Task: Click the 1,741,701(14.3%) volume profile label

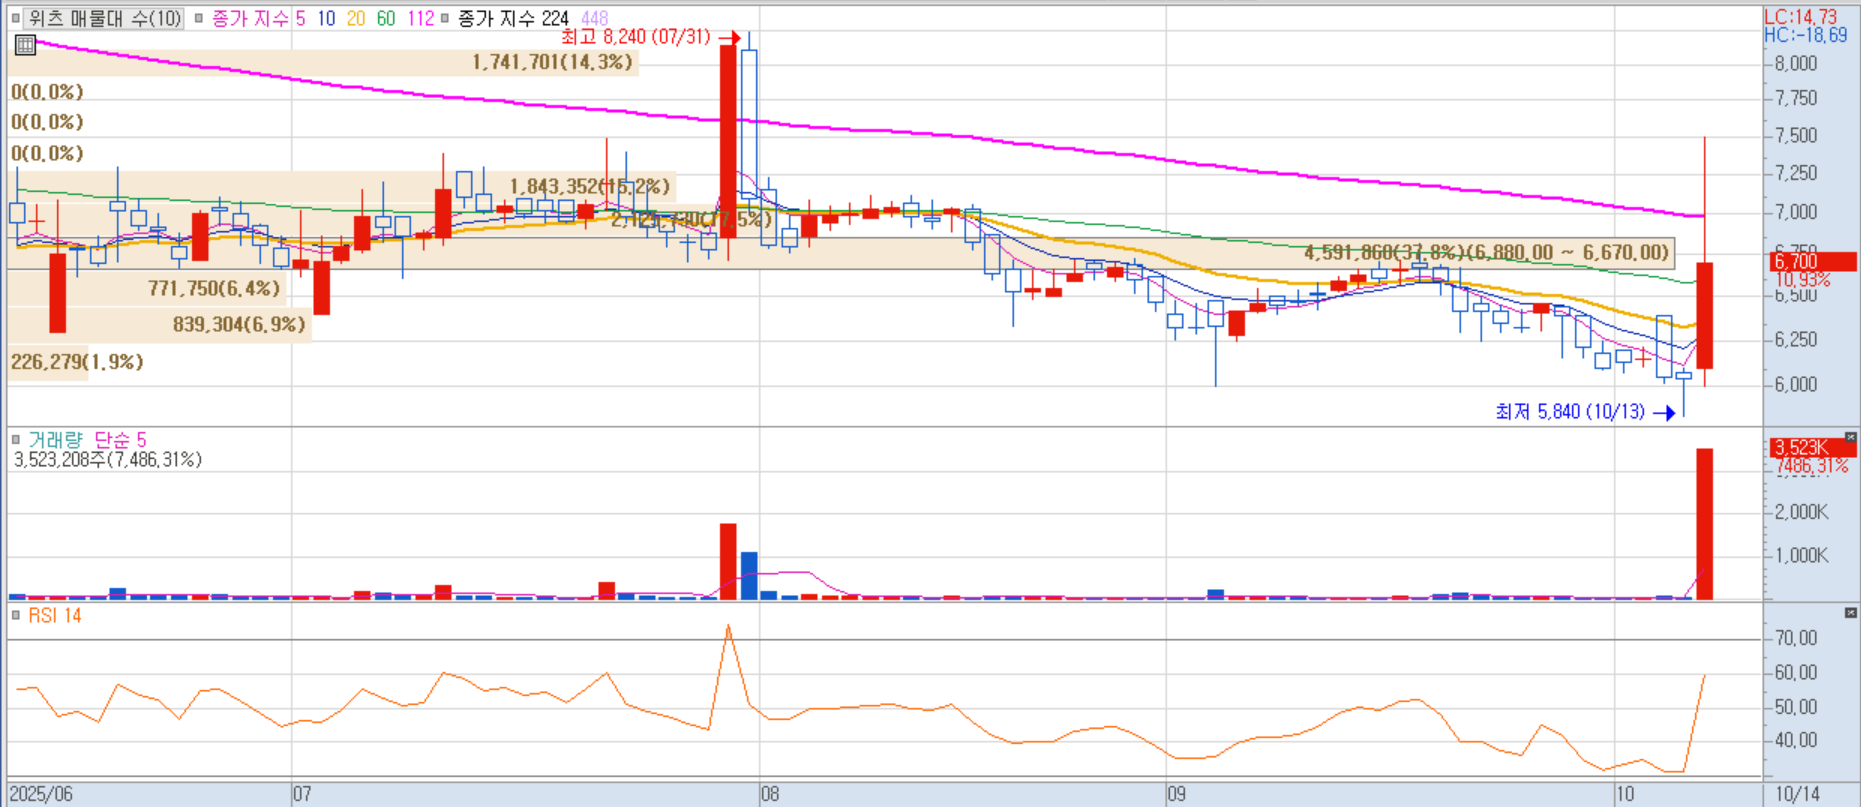Action: (552, 62)
